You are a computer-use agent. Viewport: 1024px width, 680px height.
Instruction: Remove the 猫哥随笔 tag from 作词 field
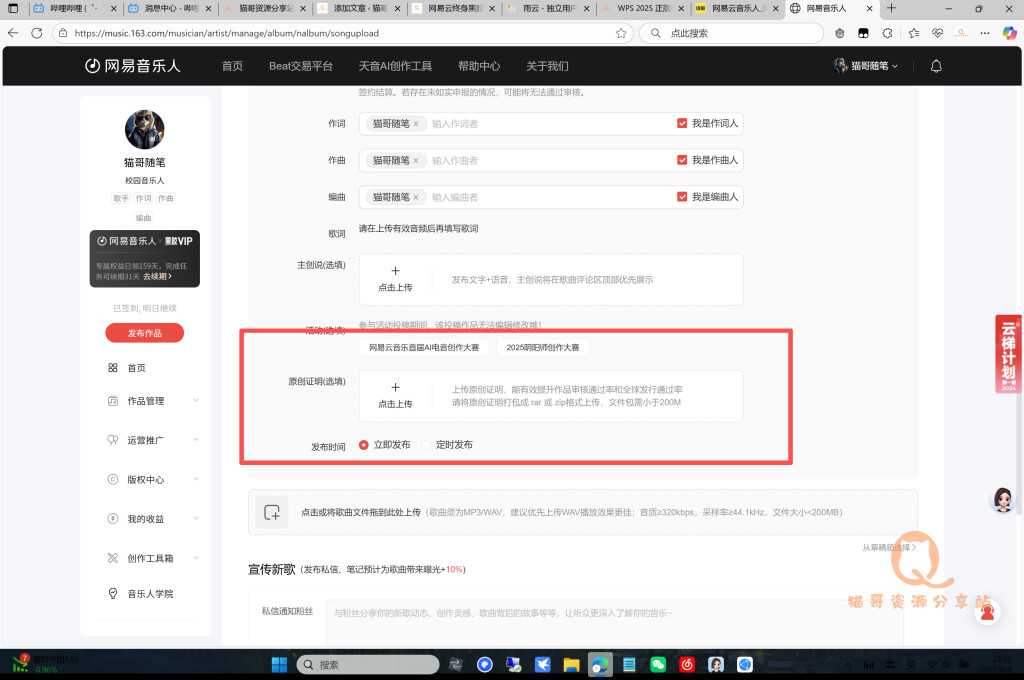pos(416,123)
